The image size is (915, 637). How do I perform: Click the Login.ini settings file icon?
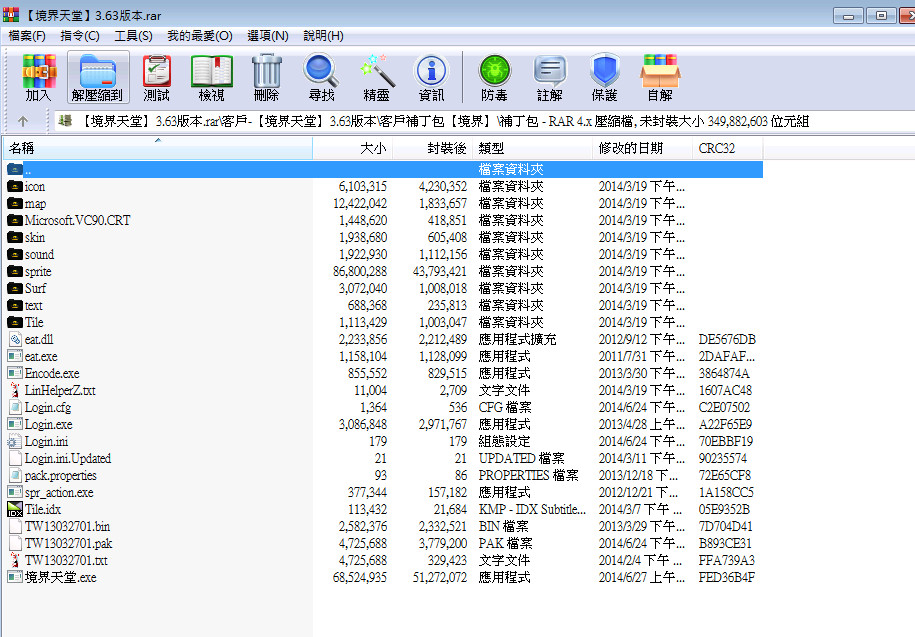[x=15, y=442]
